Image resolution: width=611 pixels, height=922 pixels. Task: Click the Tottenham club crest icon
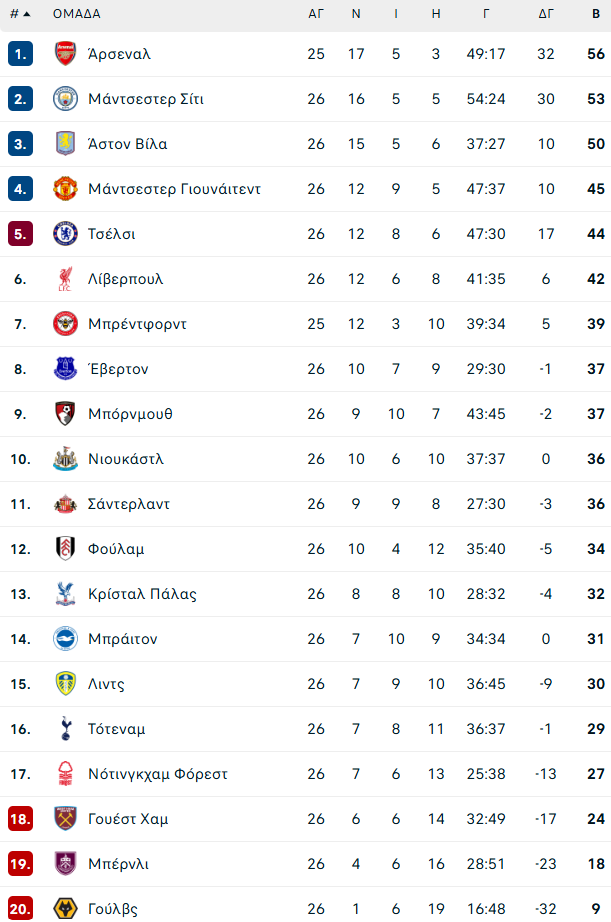(65, 729)
